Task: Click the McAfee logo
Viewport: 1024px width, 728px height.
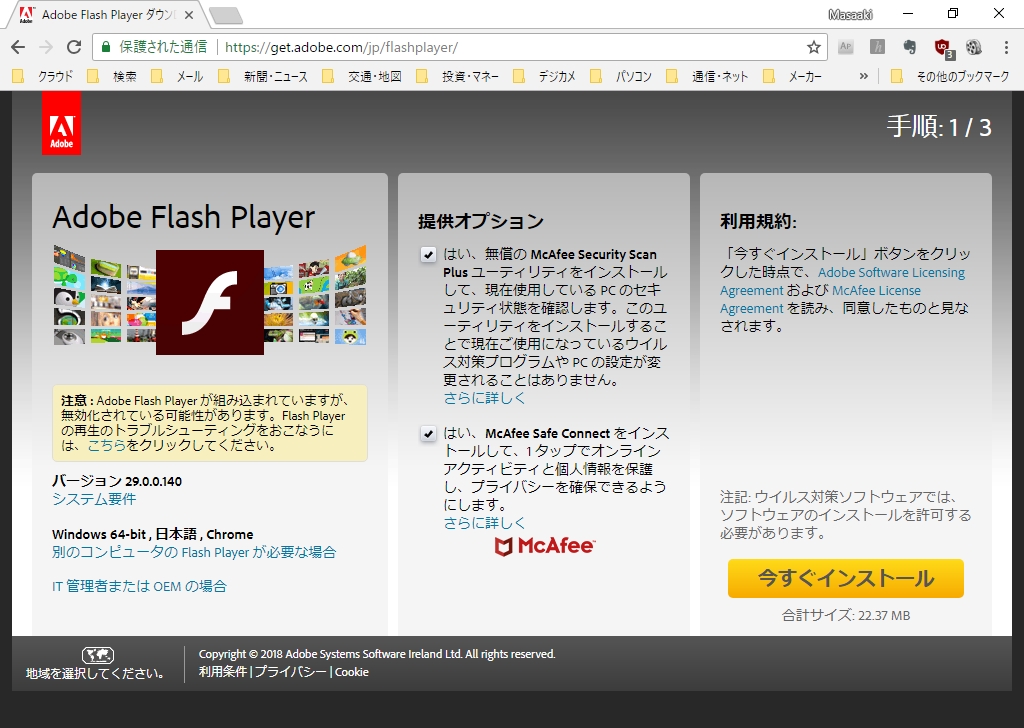Action: coord(545,546)
